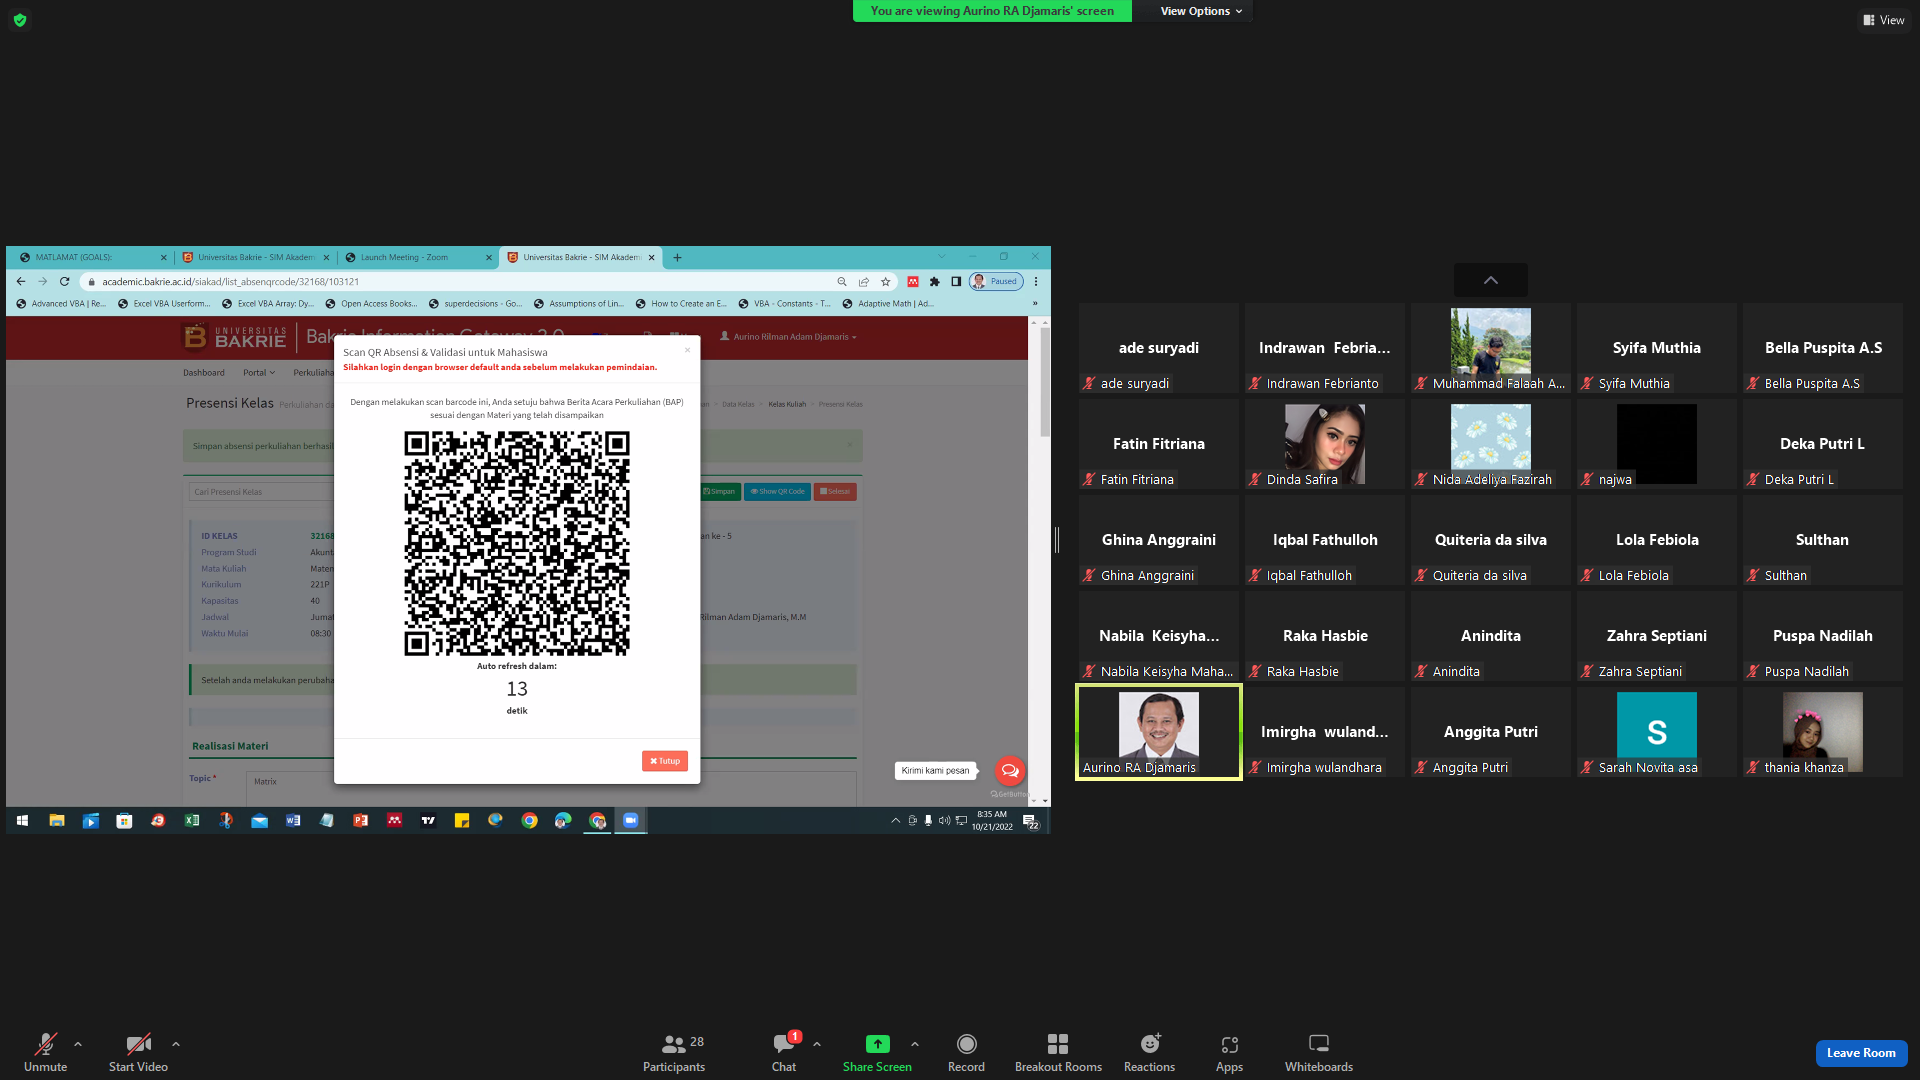Image resolution: width=1920 pixels, height=1080 pixels.
Task: Click the Simpan button on the shared page
Action: [x=719, y=492]
